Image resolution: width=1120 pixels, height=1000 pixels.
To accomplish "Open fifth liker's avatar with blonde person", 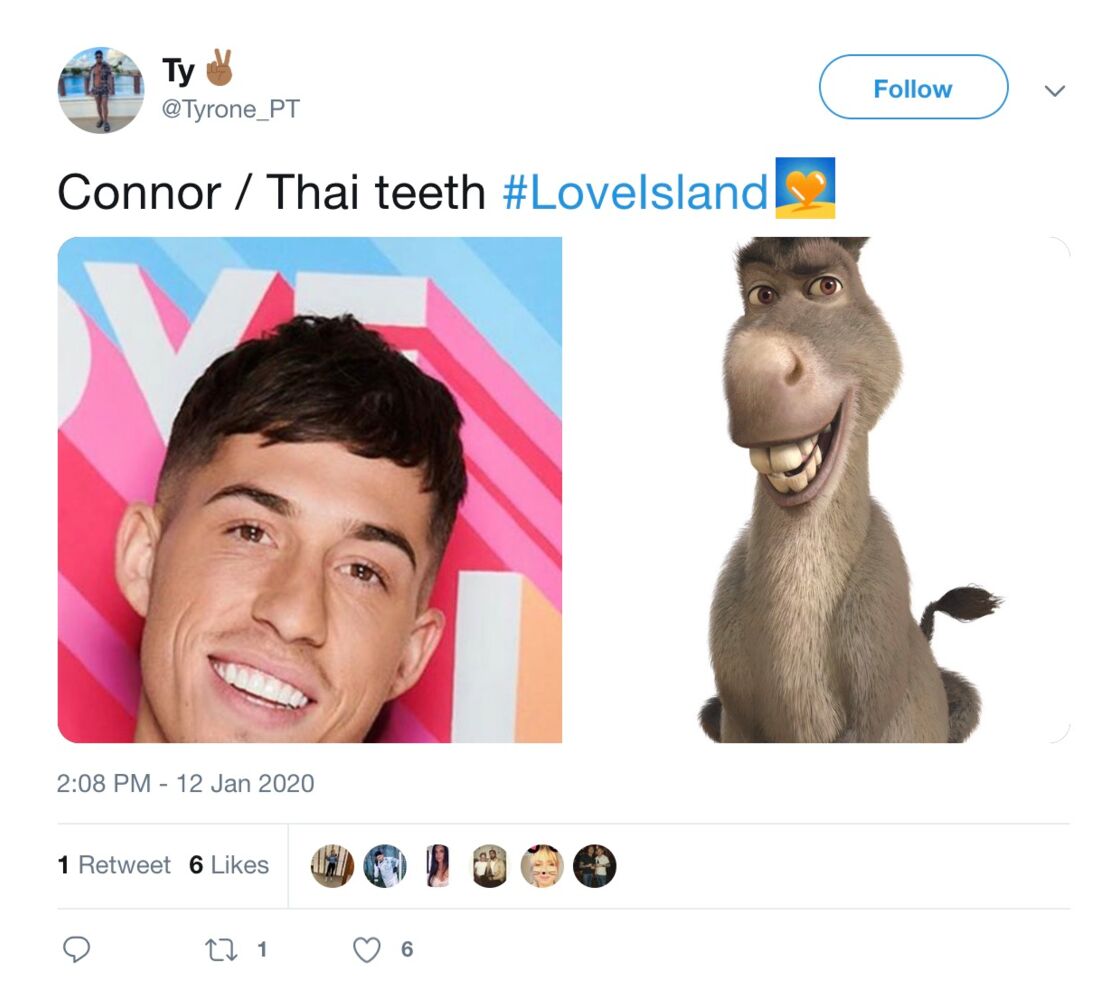I will [542, 866].
